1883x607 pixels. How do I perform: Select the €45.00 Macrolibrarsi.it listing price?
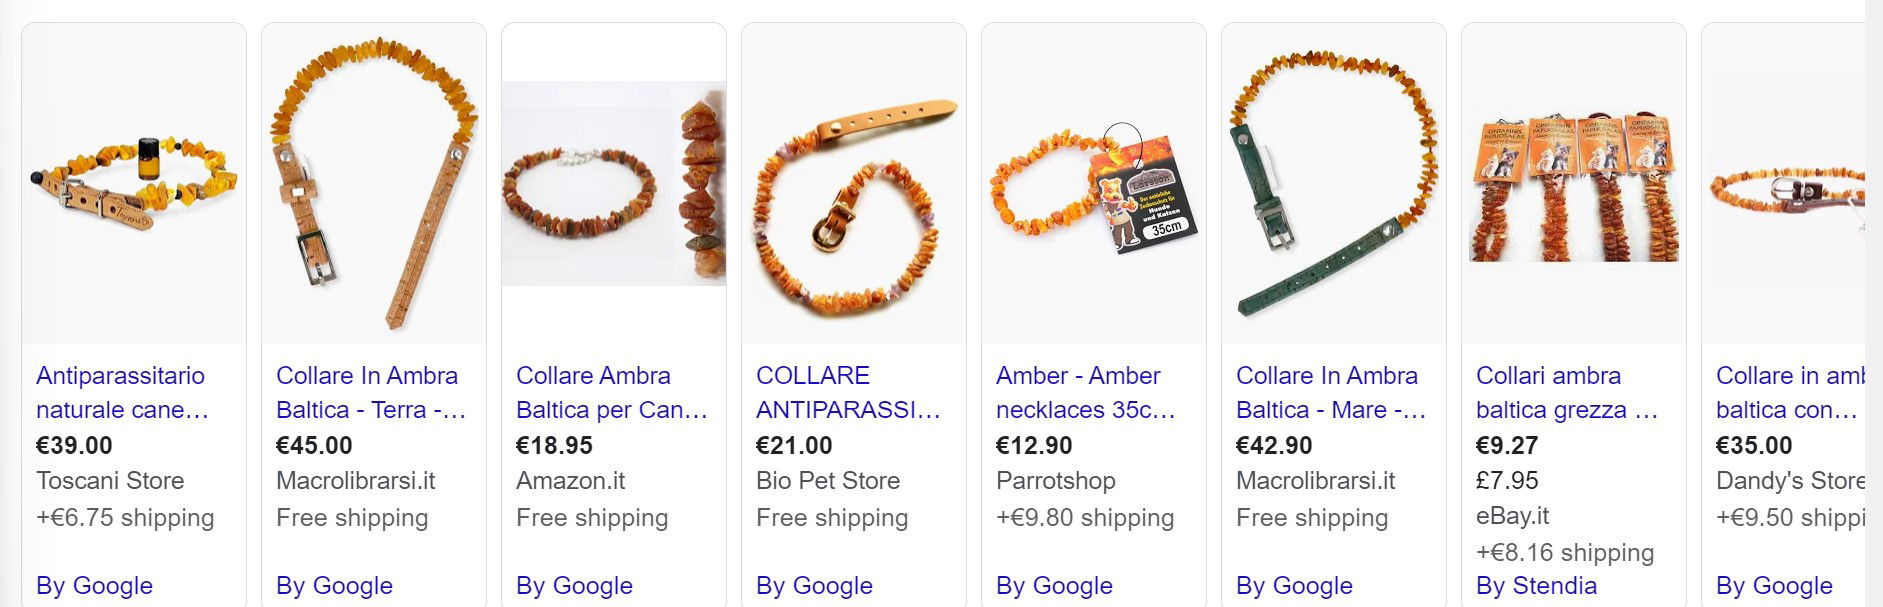[314, 445]
